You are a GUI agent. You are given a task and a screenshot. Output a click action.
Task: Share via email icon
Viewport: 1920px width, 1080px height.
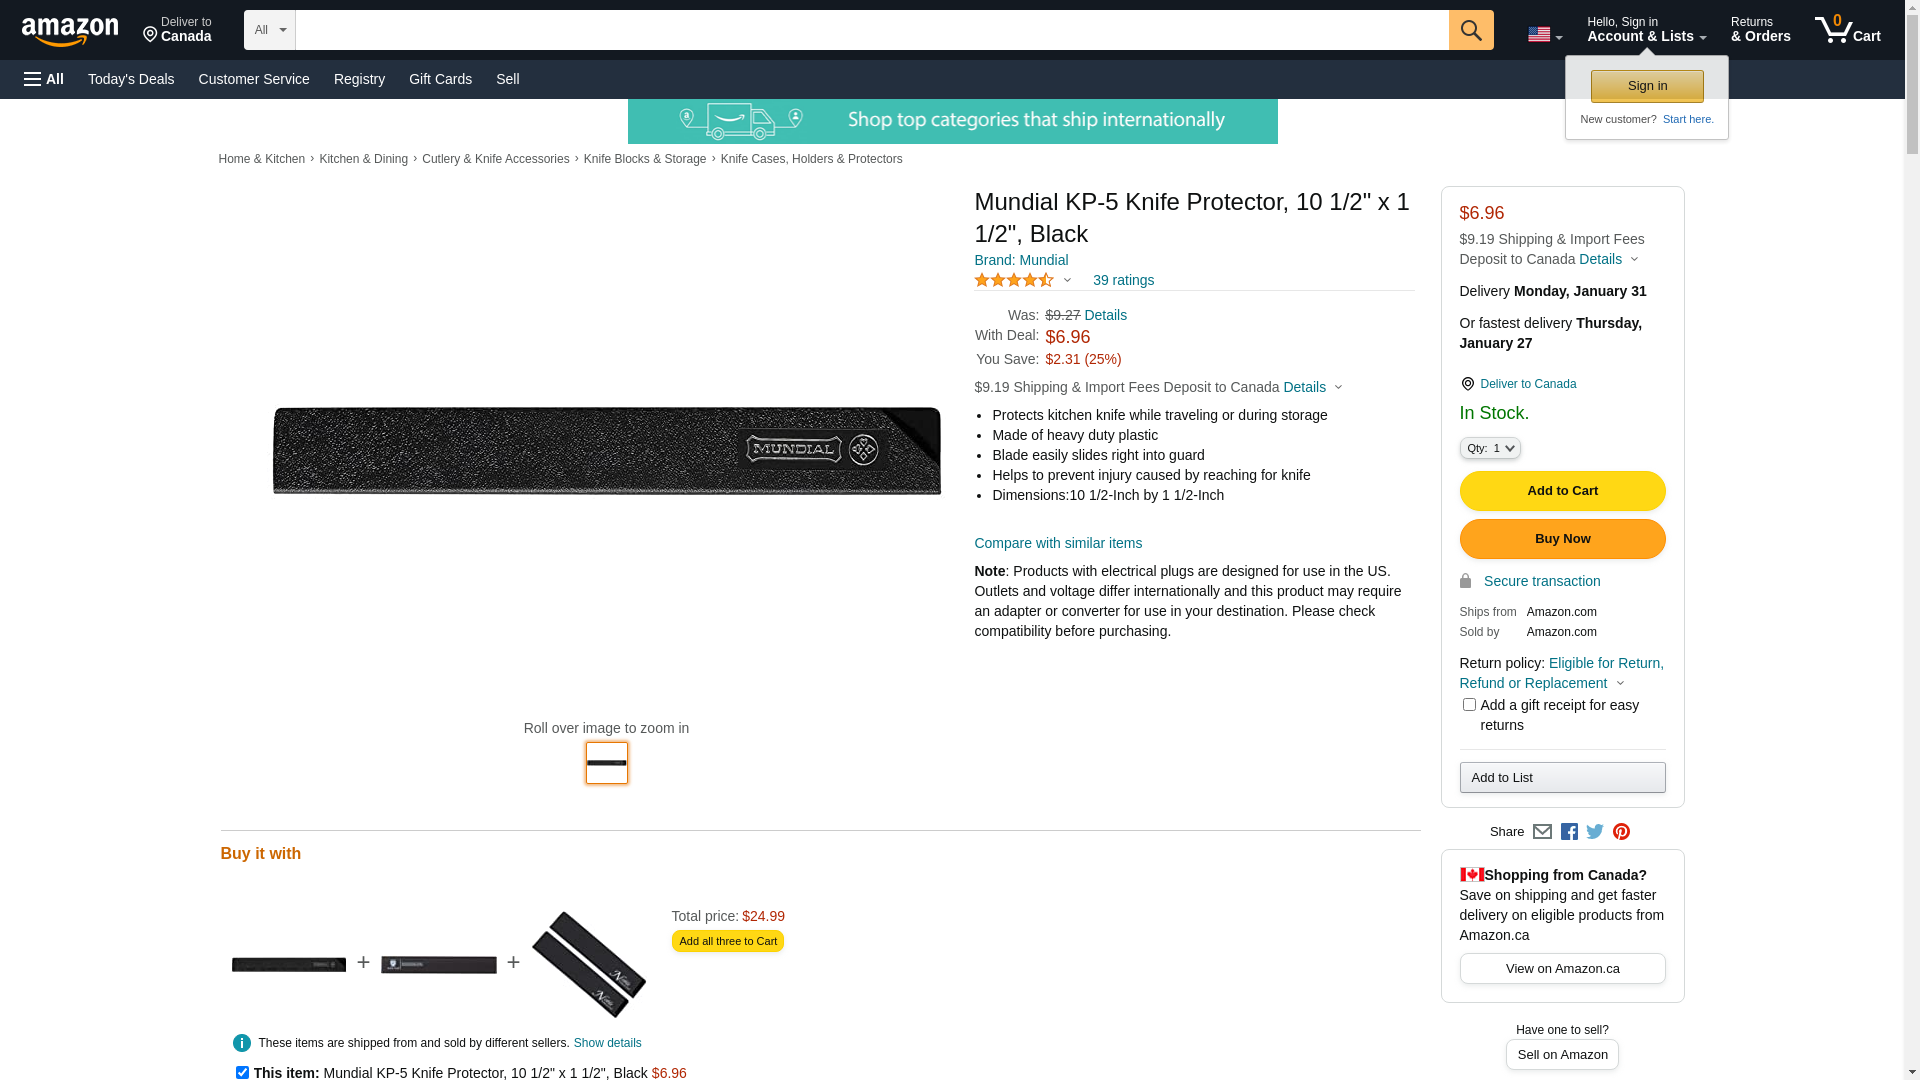1542,832
